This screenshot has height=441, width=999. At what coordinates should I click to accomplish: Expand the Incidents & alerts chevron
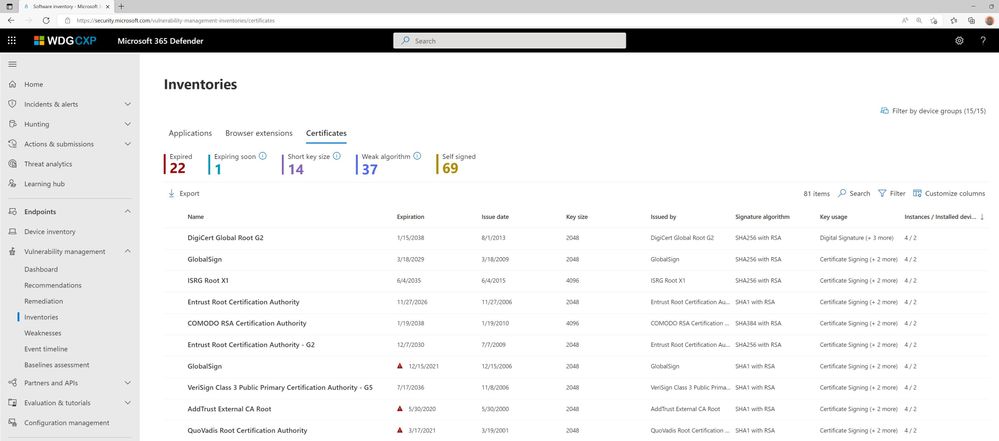(x=127, y=104)
